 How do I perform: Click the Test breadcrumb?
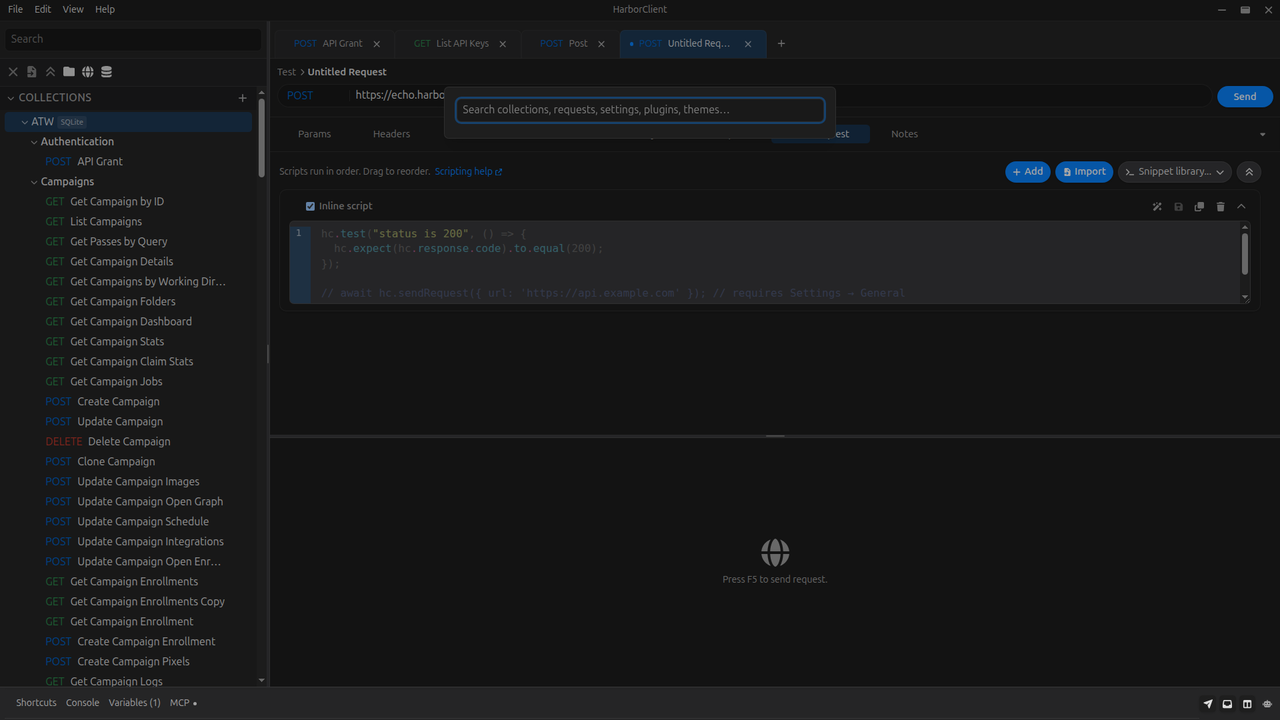tap(287, 72)
